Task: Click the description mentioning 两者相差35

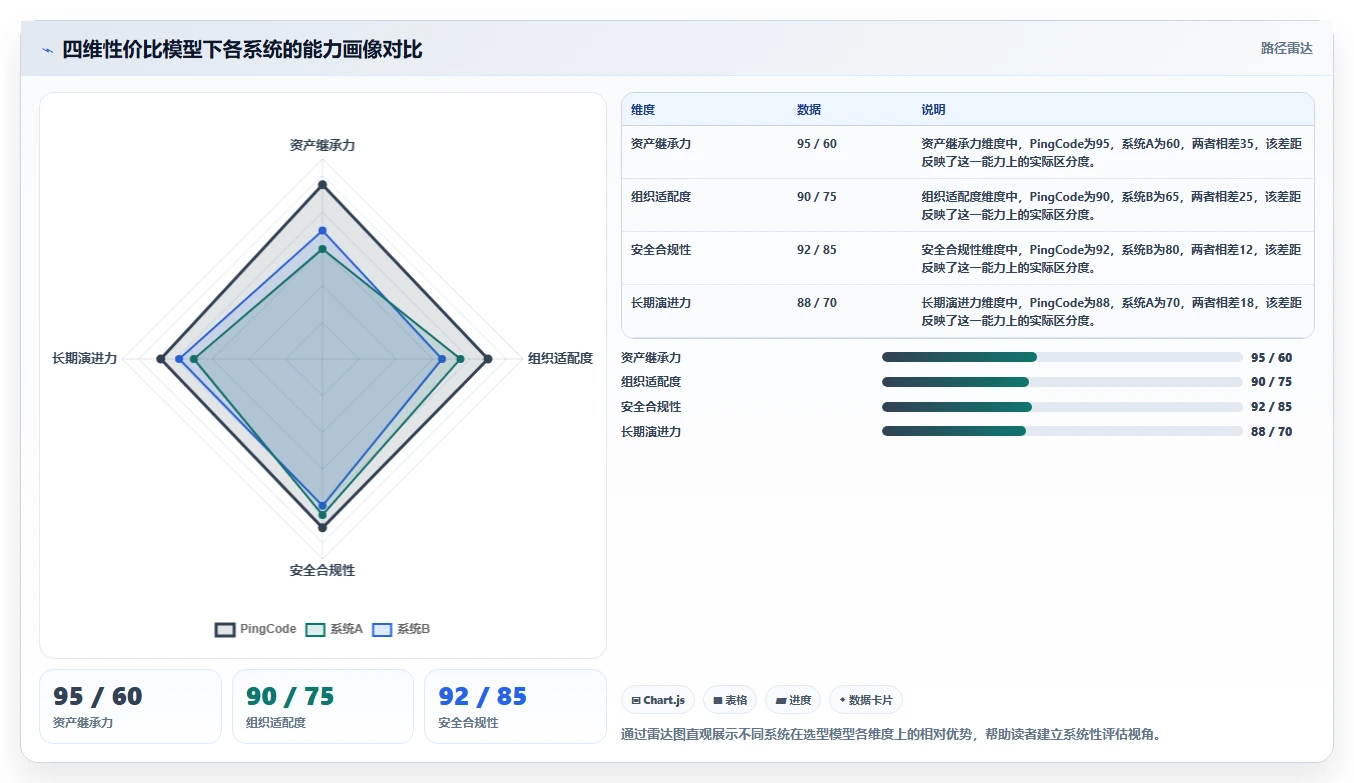Action: [1111, 152]
